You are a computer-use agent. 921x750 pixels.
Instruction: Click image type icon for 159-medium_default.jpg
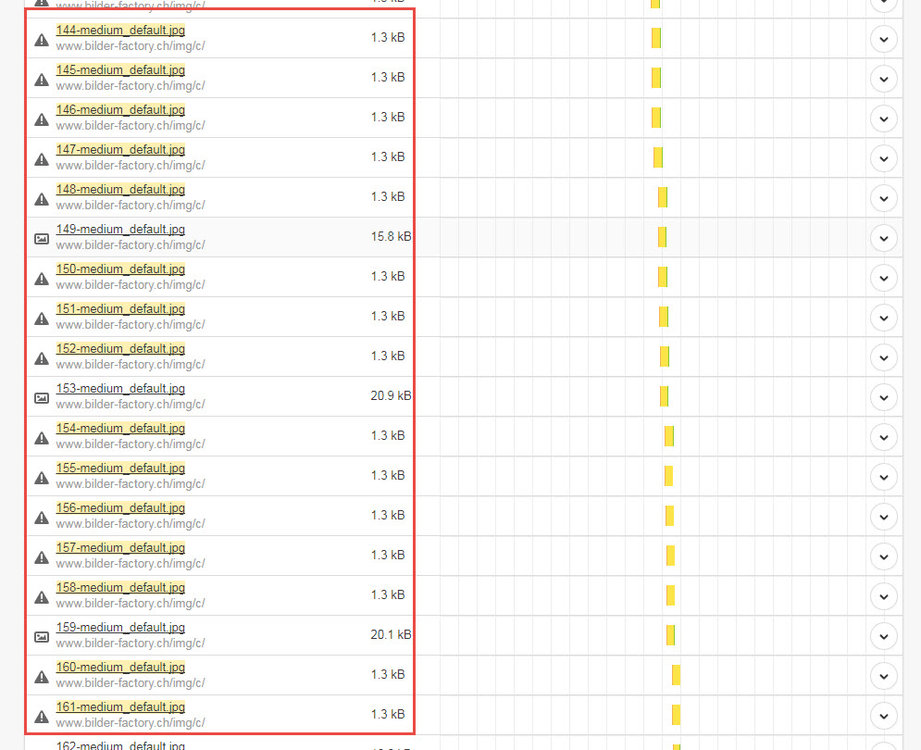(41, 637)
